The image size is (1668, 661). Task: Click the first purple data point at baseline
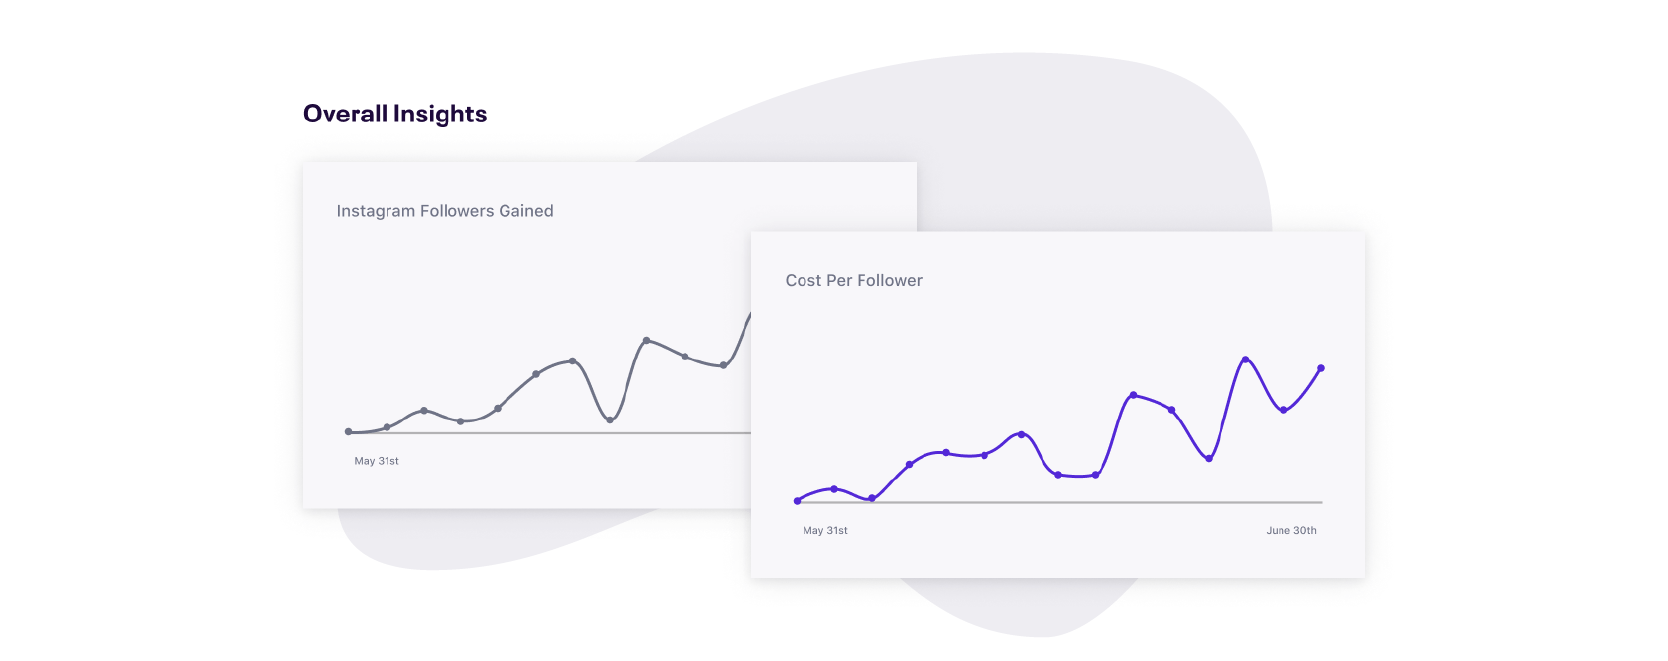(x=797, y=501)
